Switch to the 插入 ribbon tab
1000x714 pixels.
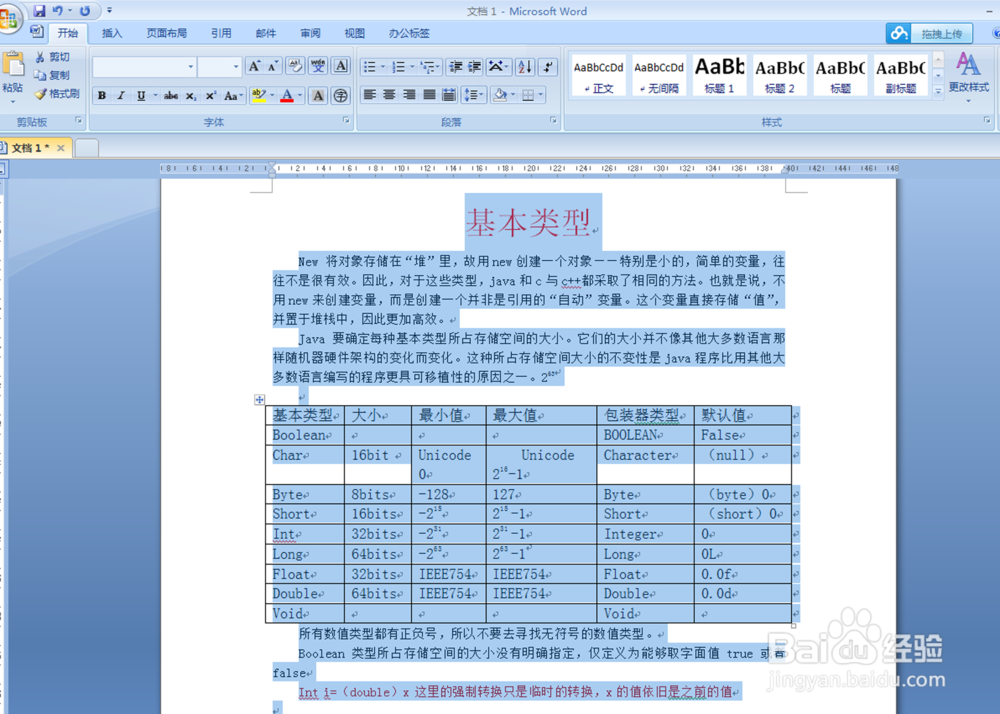(x=112, y=32)
